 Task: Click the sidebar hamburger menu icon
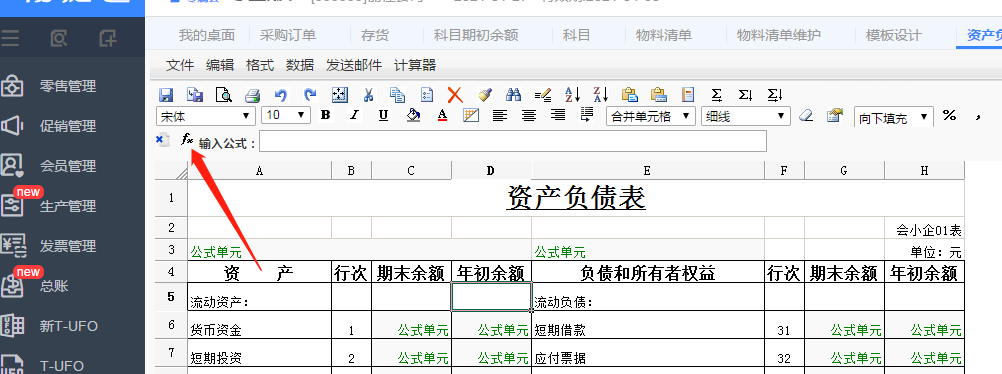(x=10, y=39)
